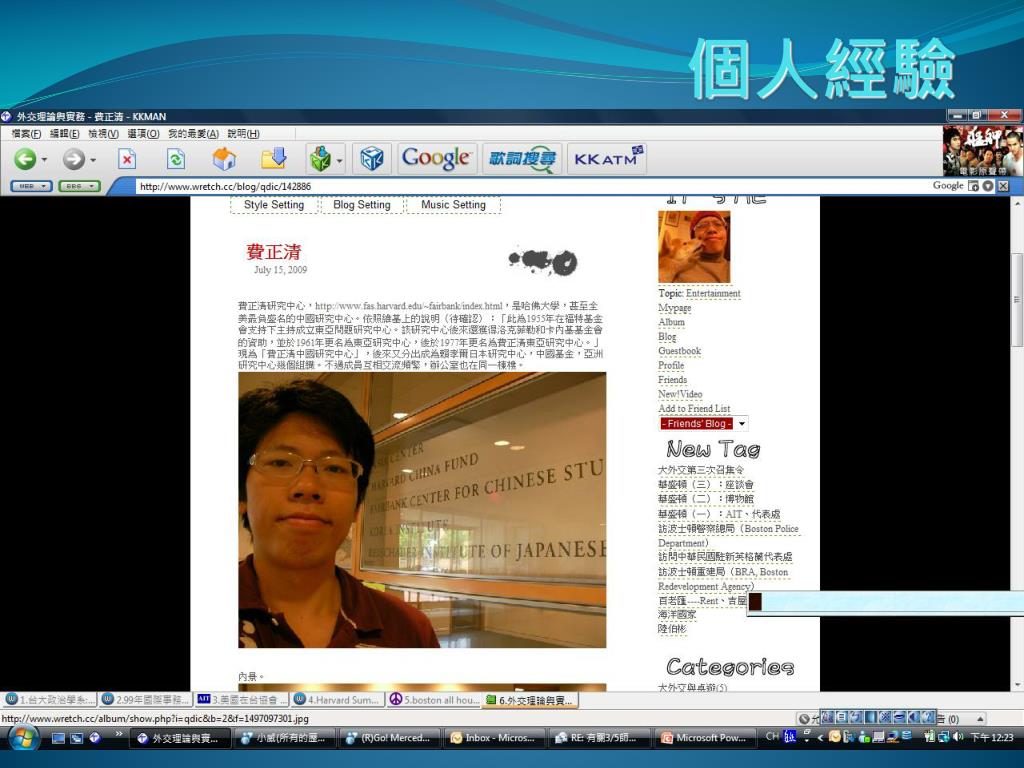Viewport: 1024px width, 768px height.
Task: Open the KKATM toolbar button
Action: (x=607, y=159)
